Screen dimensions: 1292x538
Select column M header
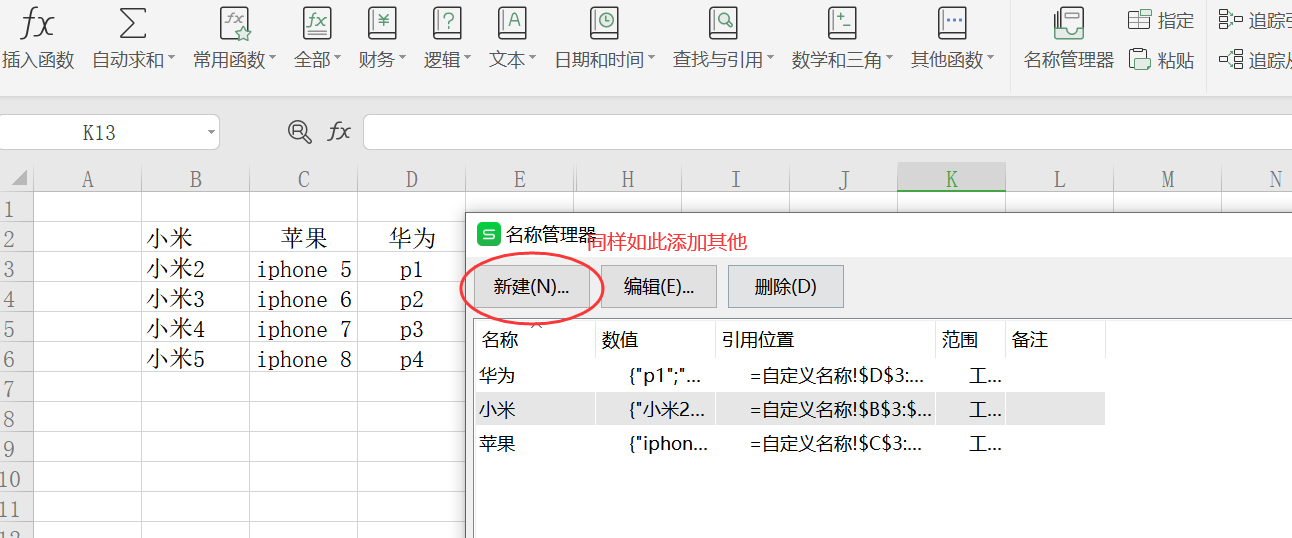[1168, 179]
